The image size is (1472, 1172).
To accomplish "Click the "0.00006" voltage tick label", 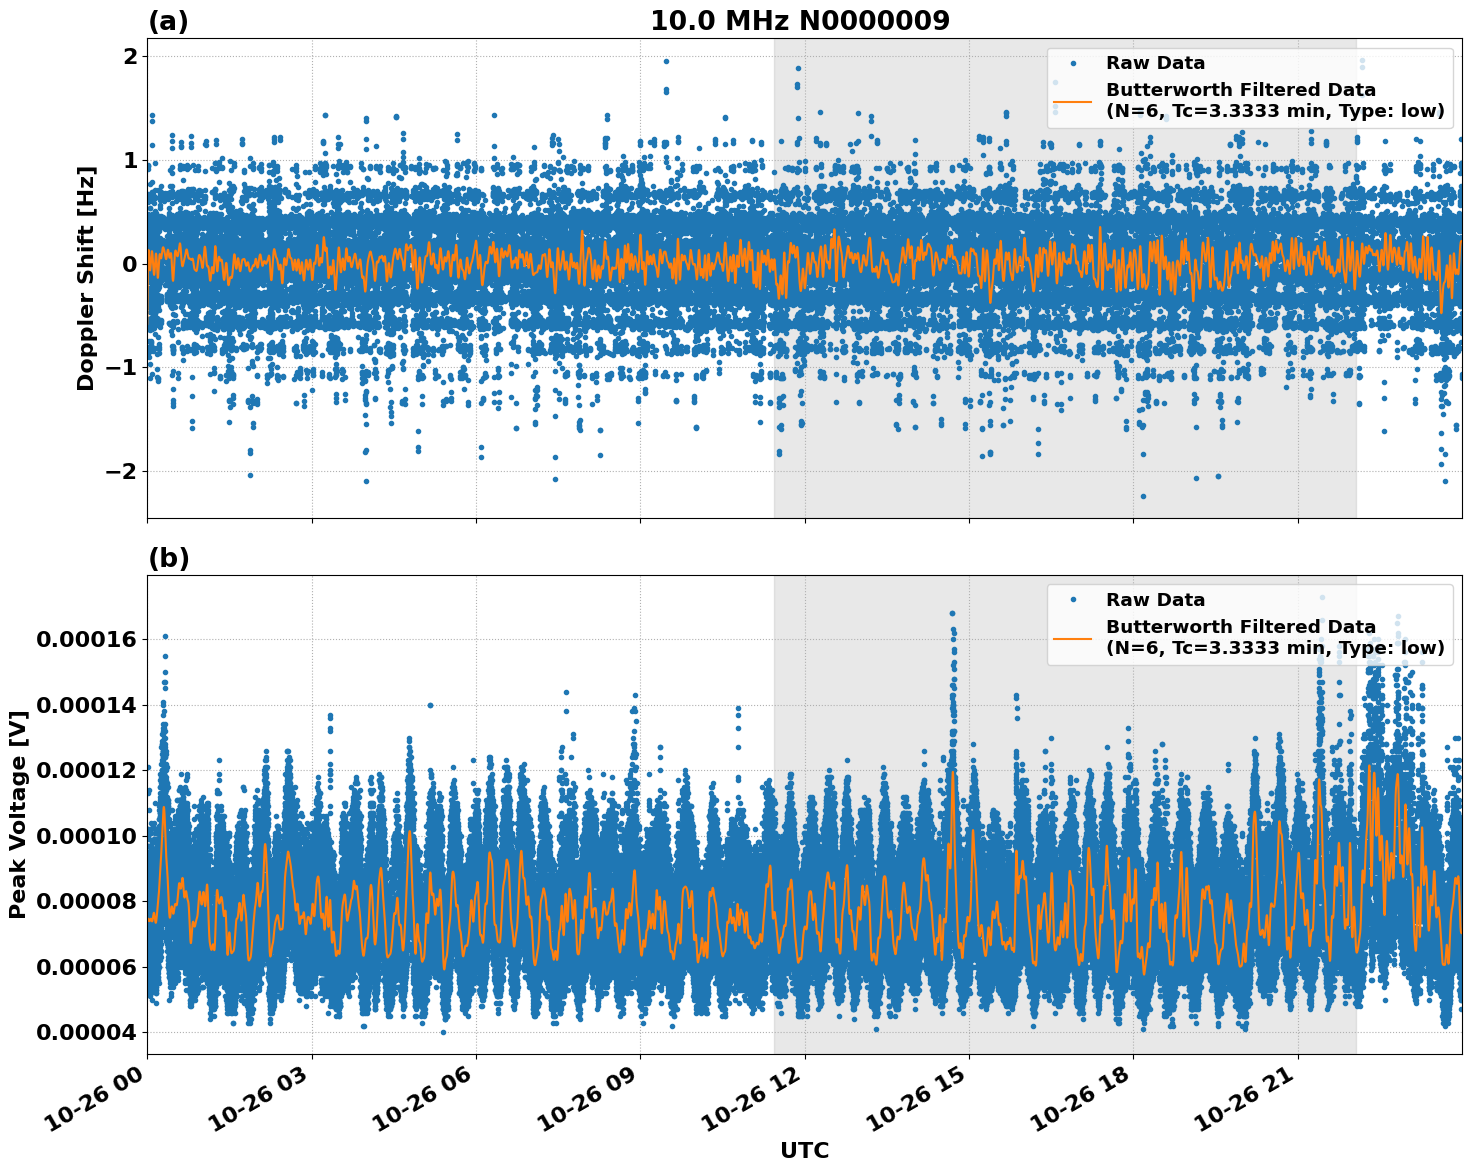I will (86, 967).
